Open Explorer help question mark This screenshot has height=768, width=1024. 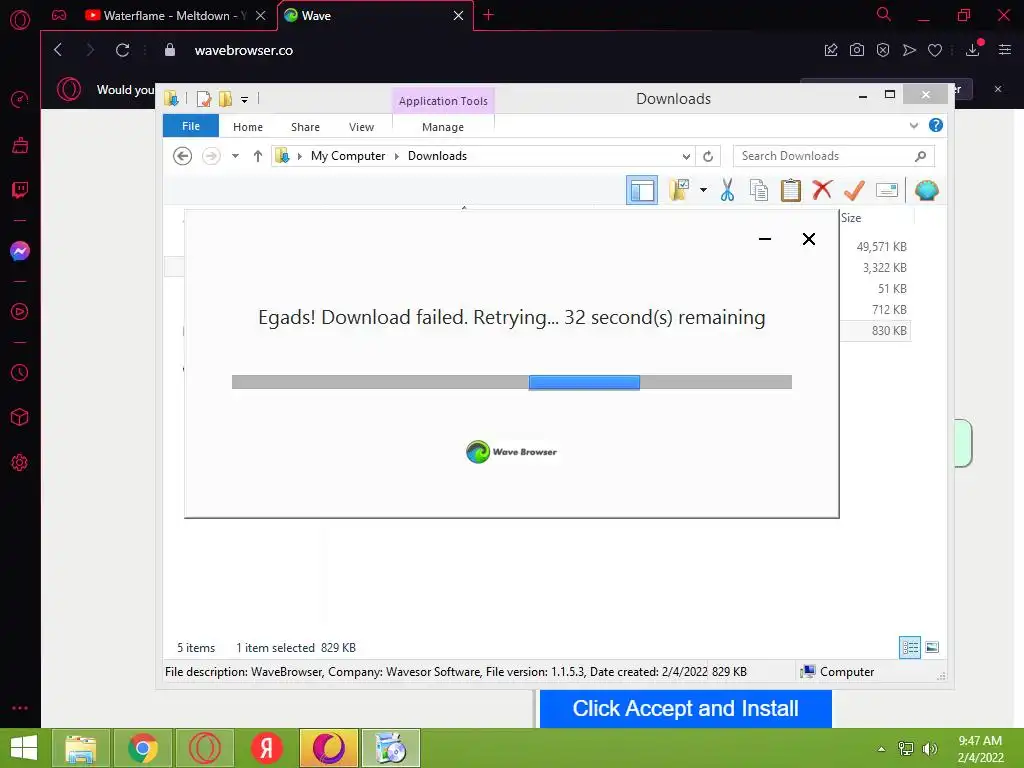(936, 125)
